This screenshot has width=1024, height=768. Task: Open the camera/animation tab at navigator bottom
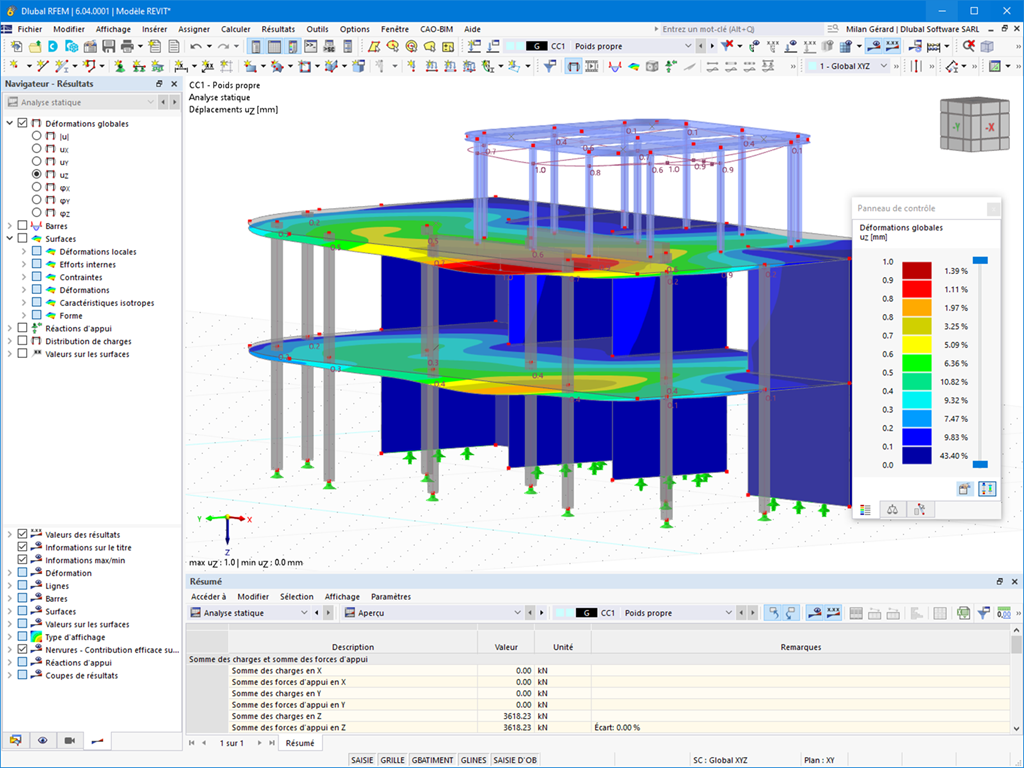tap(70, 740)
